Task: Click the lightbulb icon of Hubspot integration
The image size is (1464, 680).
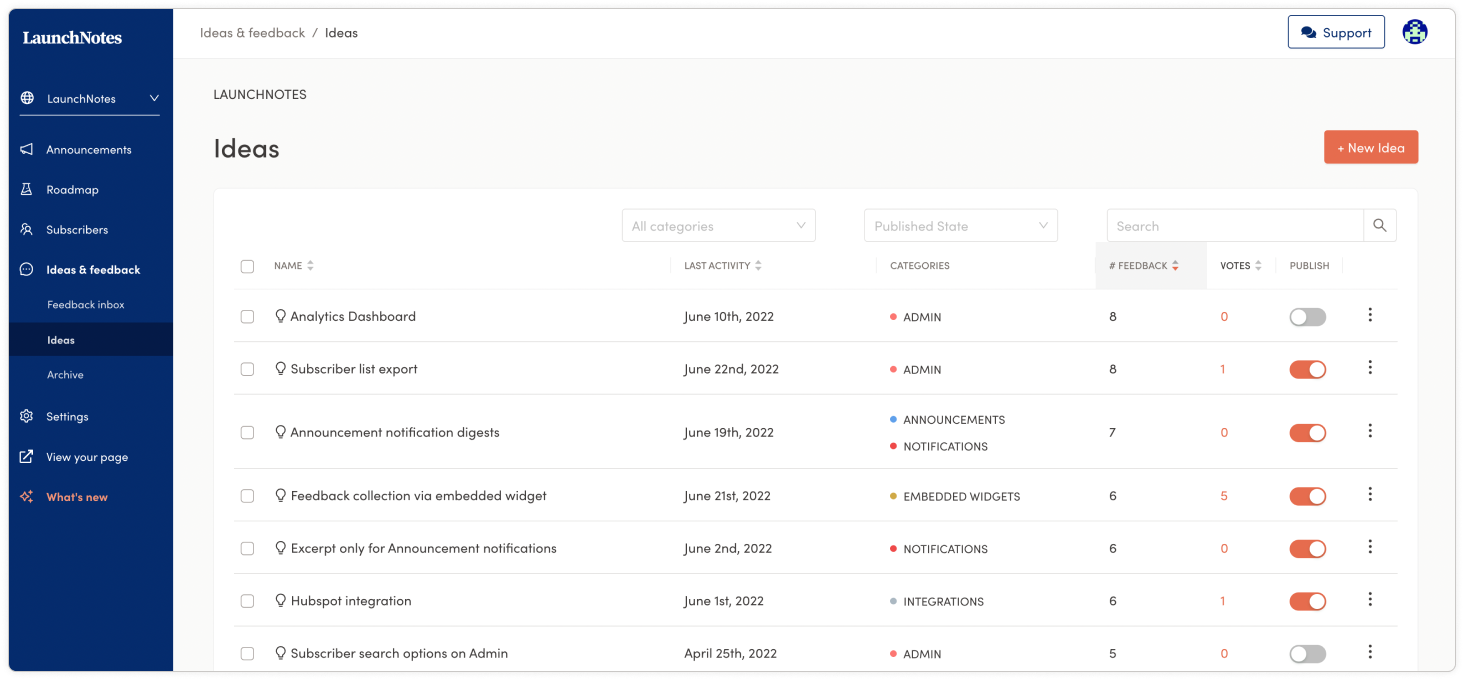Action: tap(280, 601)
